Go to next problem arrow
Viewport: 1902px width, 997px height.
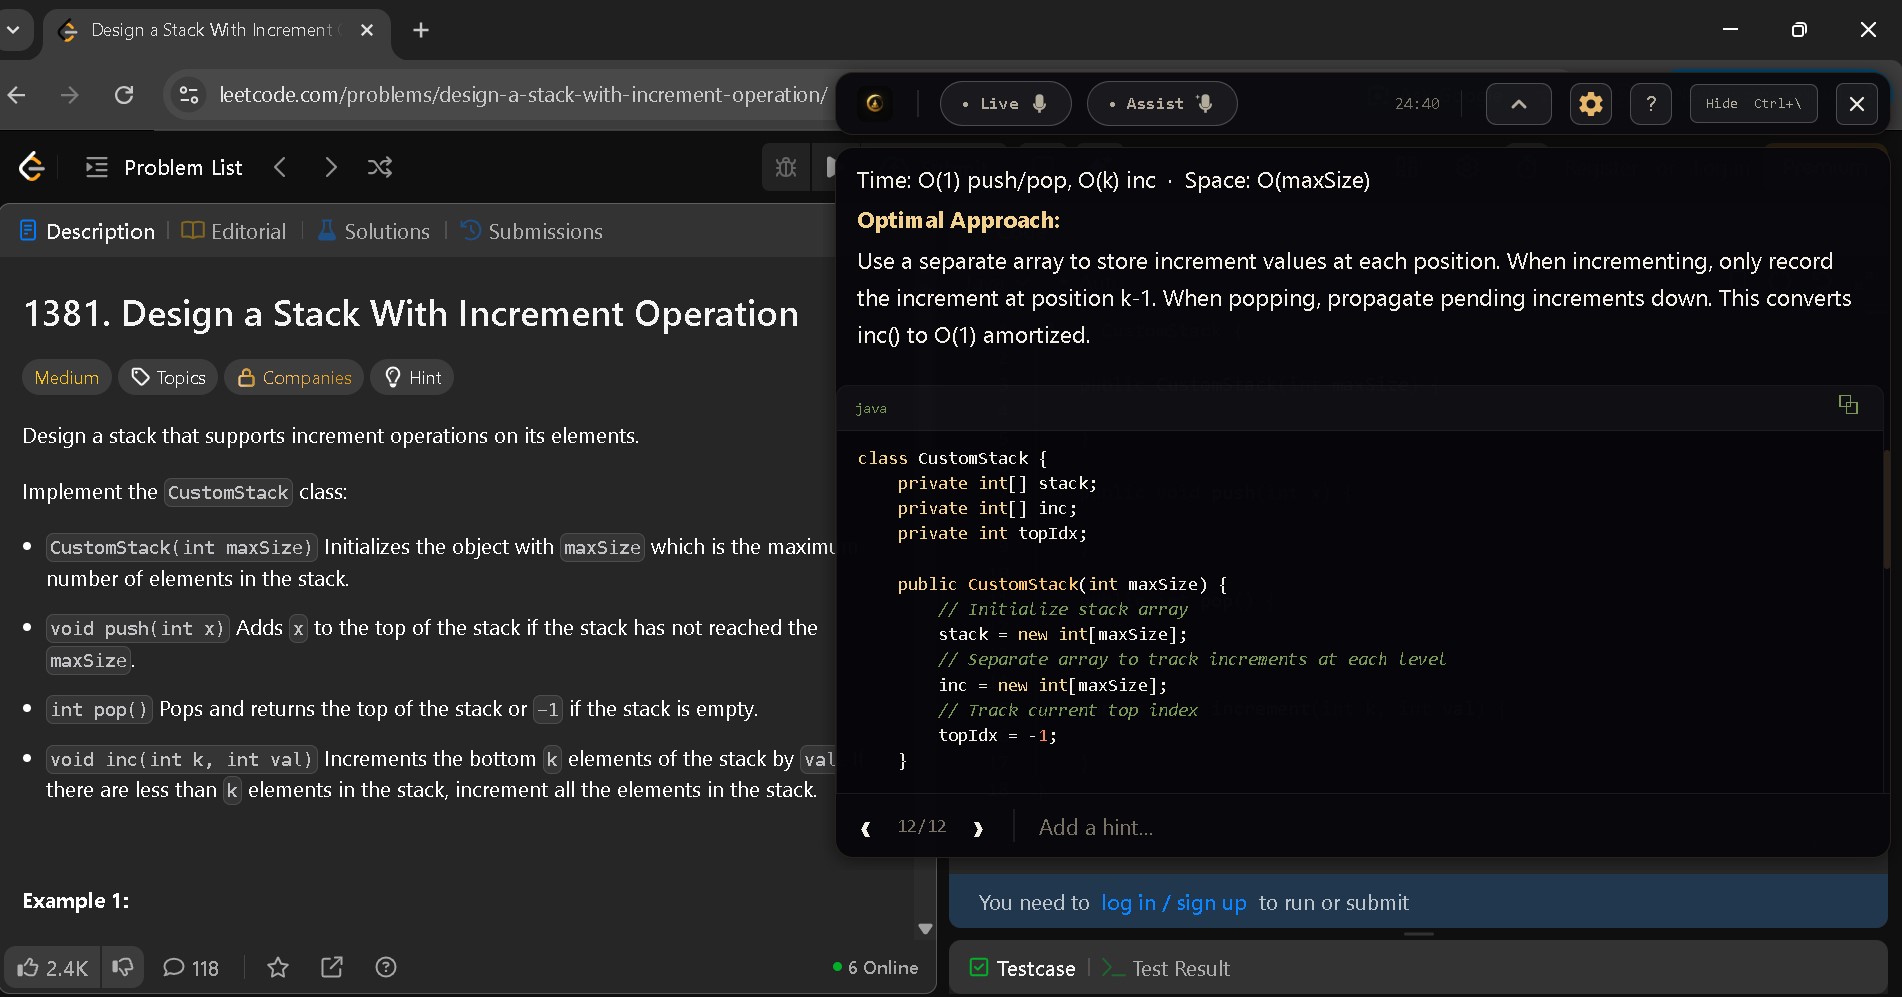click(x=330, y=167)
